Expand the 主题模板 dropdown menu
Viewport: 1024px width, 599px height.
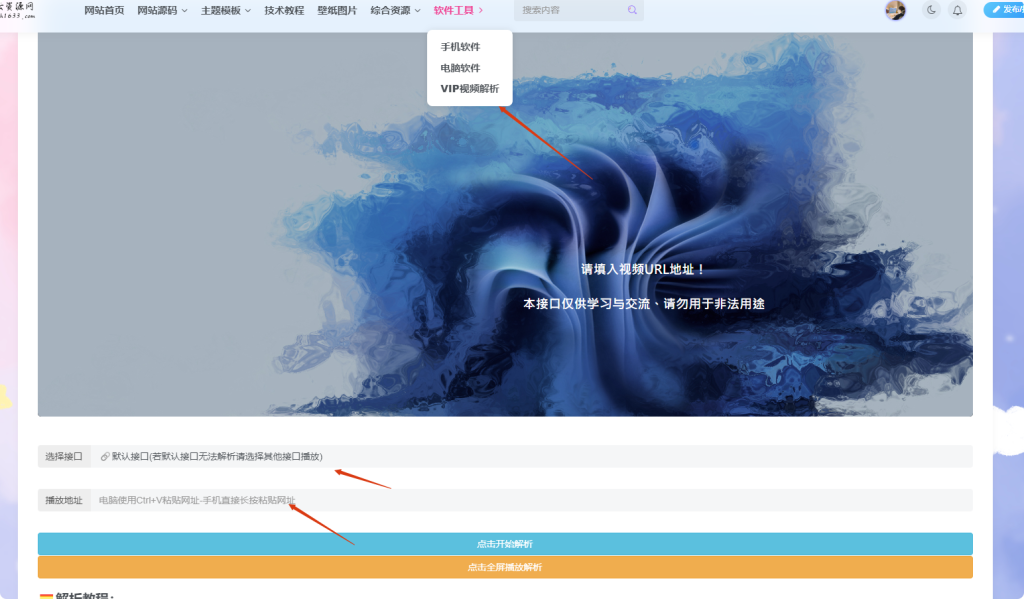(x=224, y=9)
